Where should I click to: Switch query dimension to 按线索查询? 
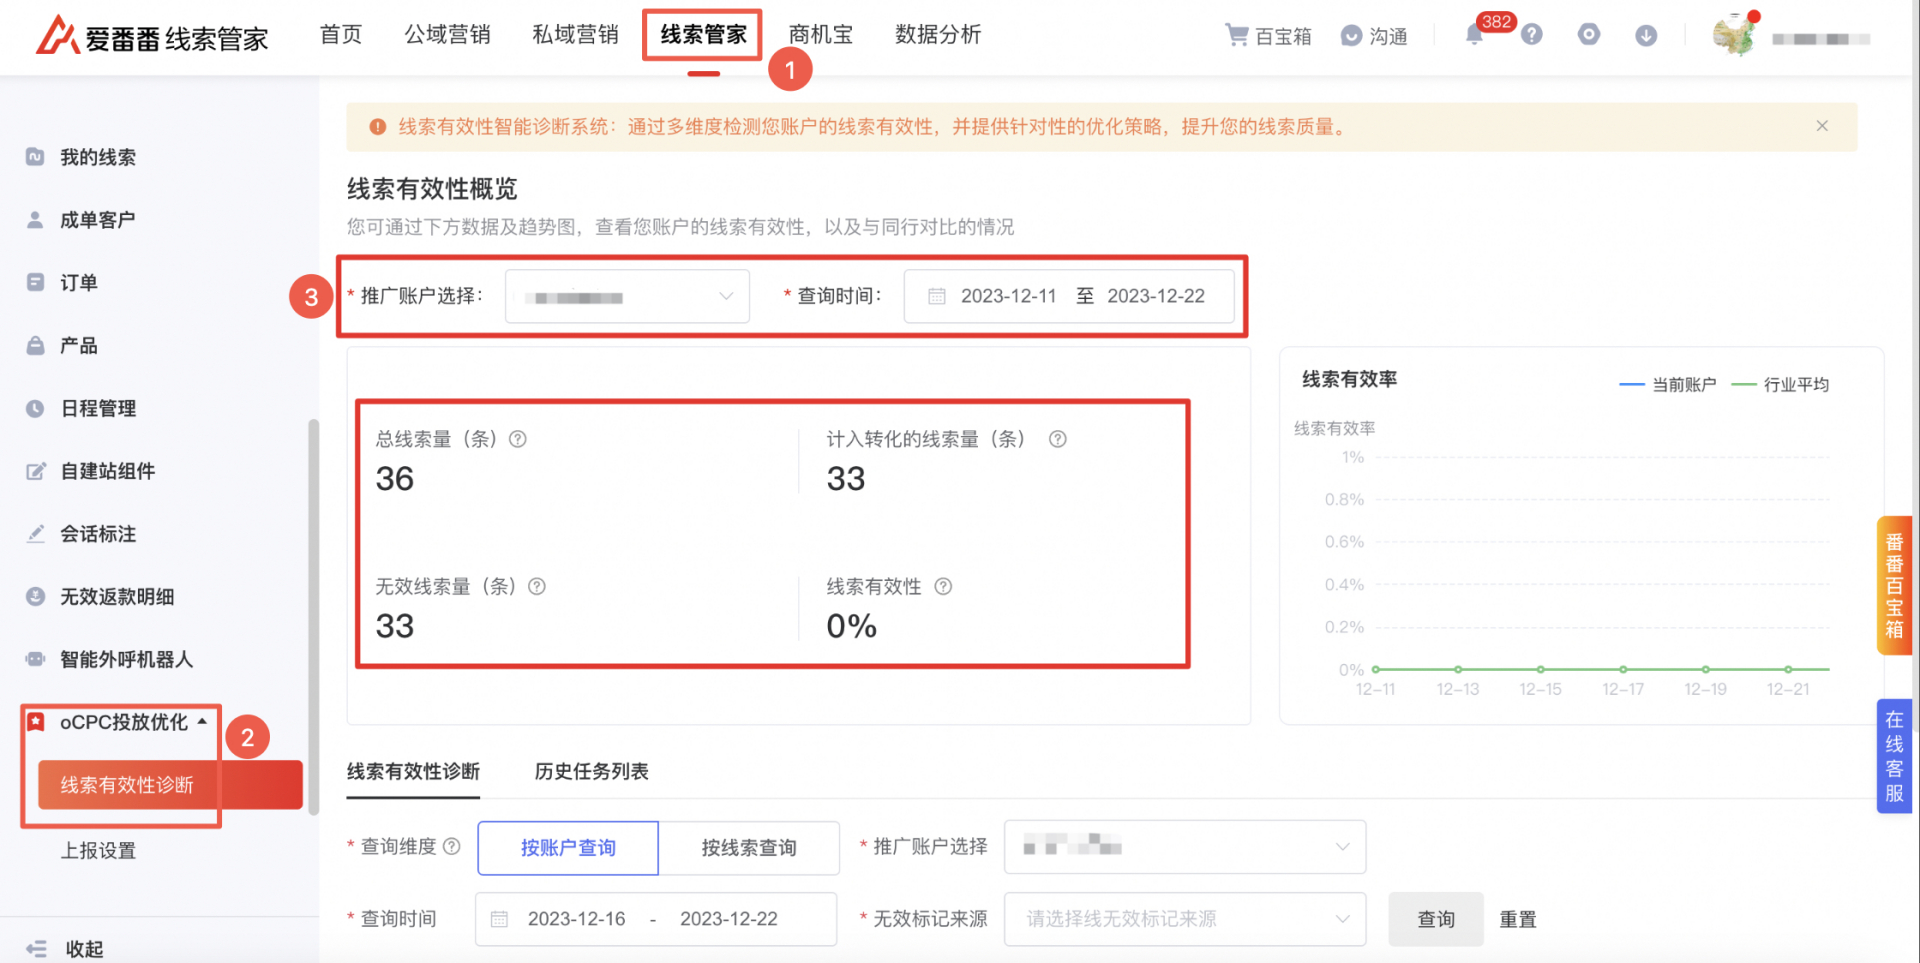click(x=749, y=848)
